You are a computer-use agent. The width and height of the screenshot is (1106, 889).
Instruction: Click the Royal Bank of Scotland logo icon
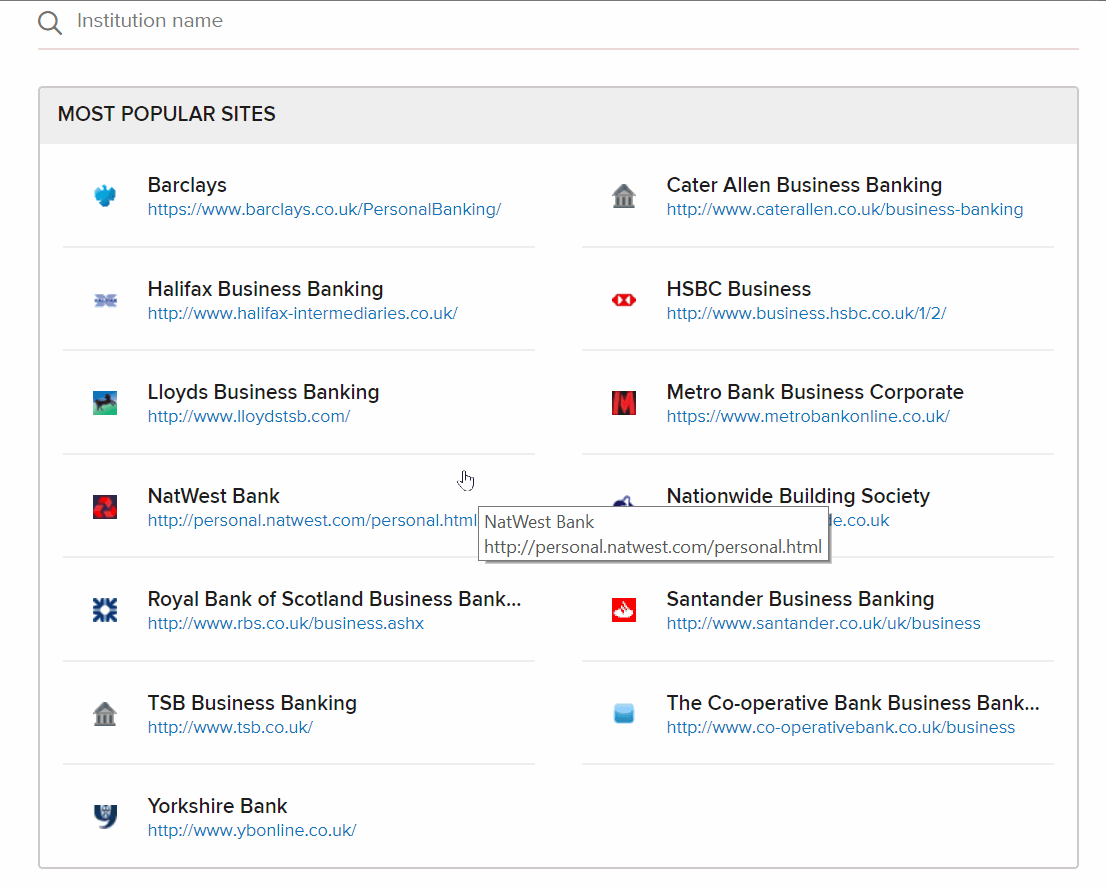(x=105, y=610)
